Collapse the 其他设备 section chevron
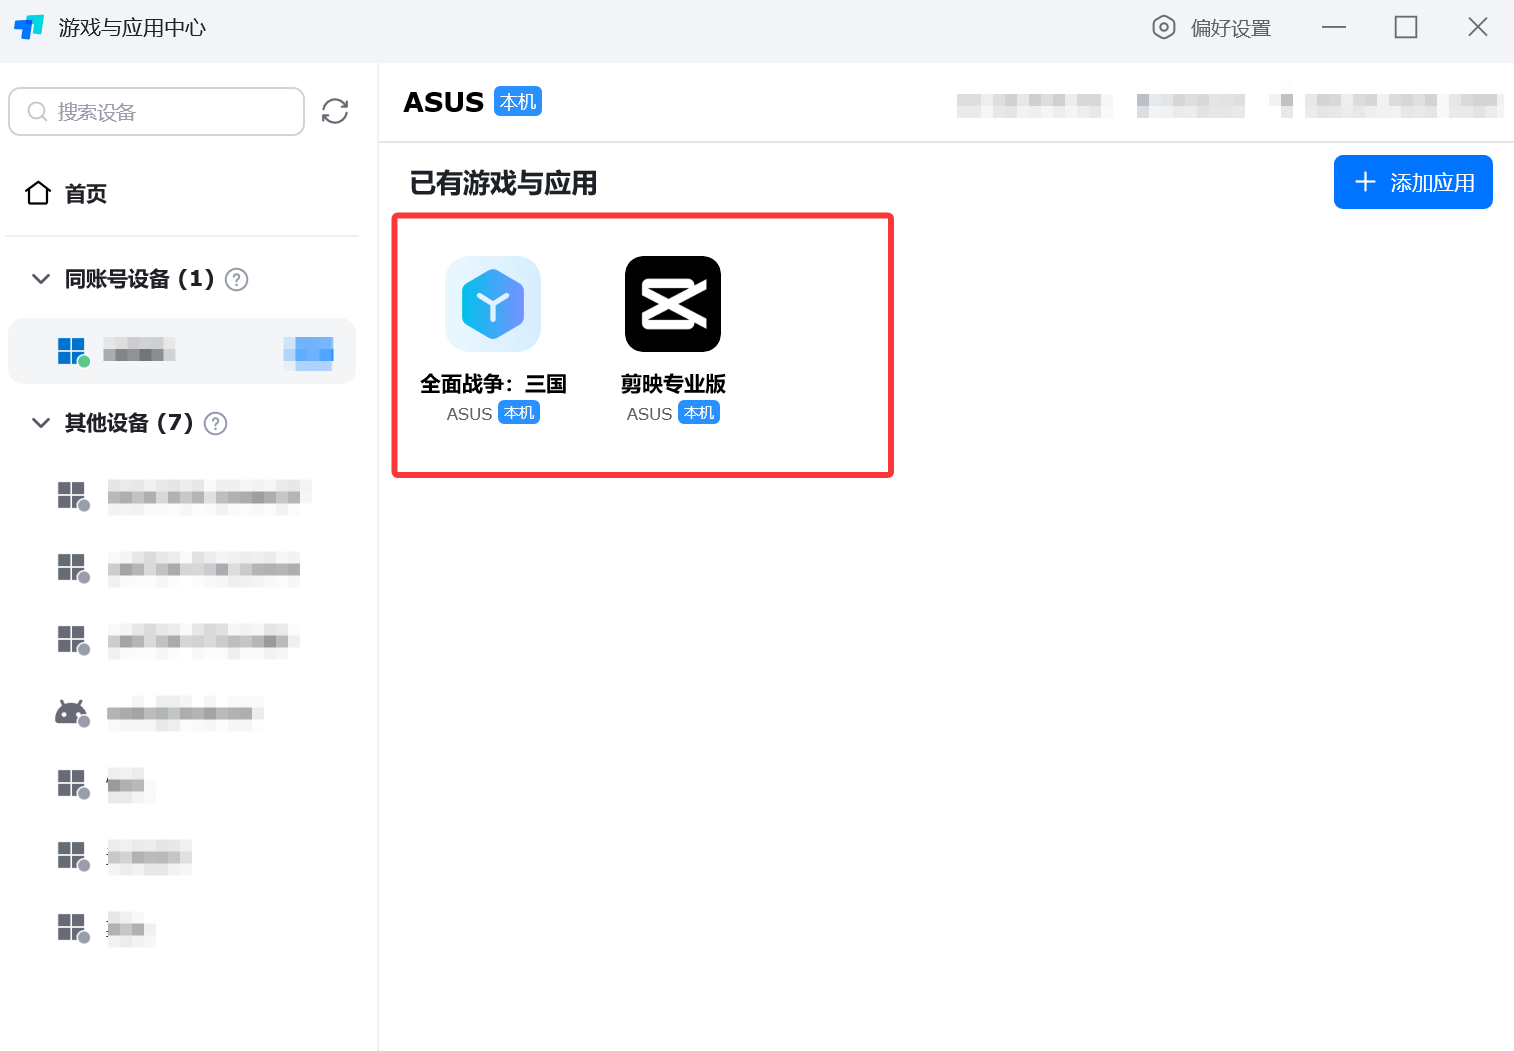Image resolution: width=1514 pixels, height=1051 pixels. pyautogui.click(x=41, y=423)
